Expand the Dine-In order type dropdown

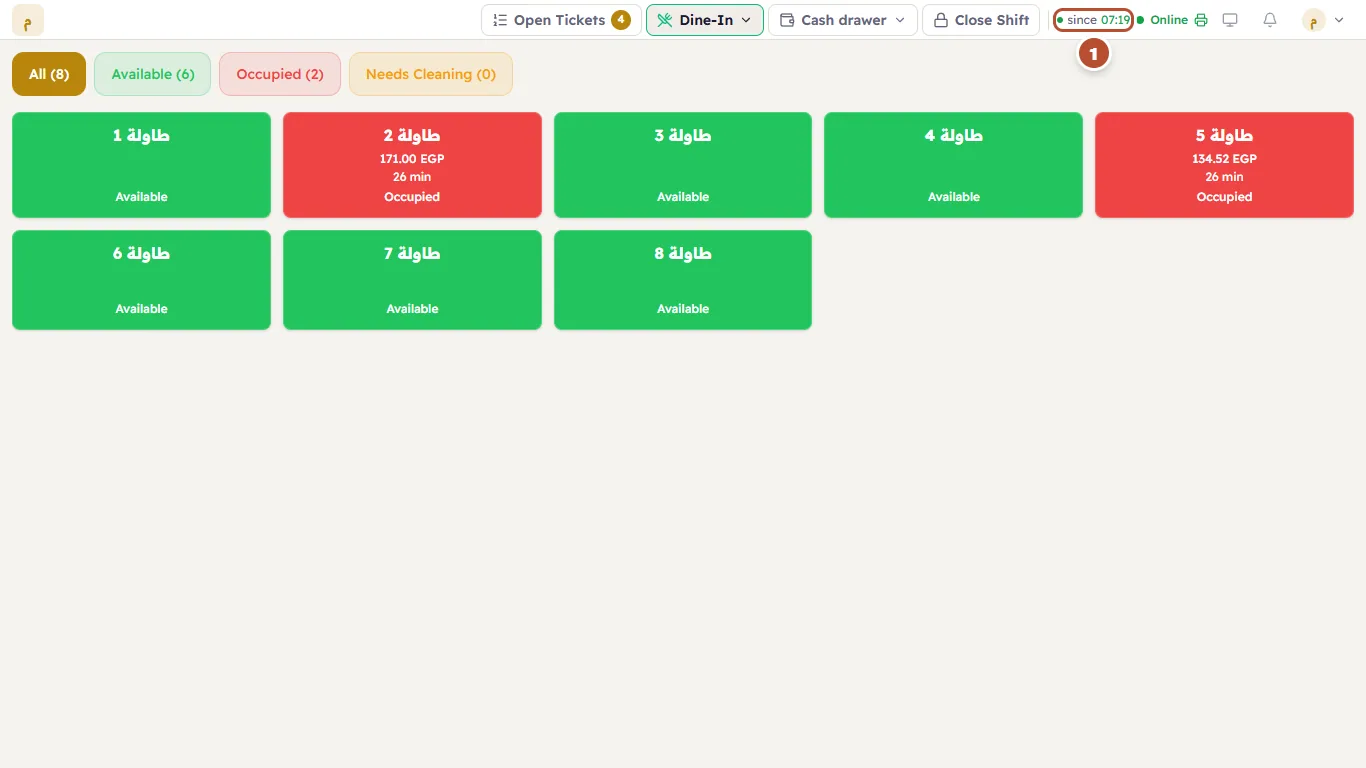pyautogui.click(x=705, y=20)
